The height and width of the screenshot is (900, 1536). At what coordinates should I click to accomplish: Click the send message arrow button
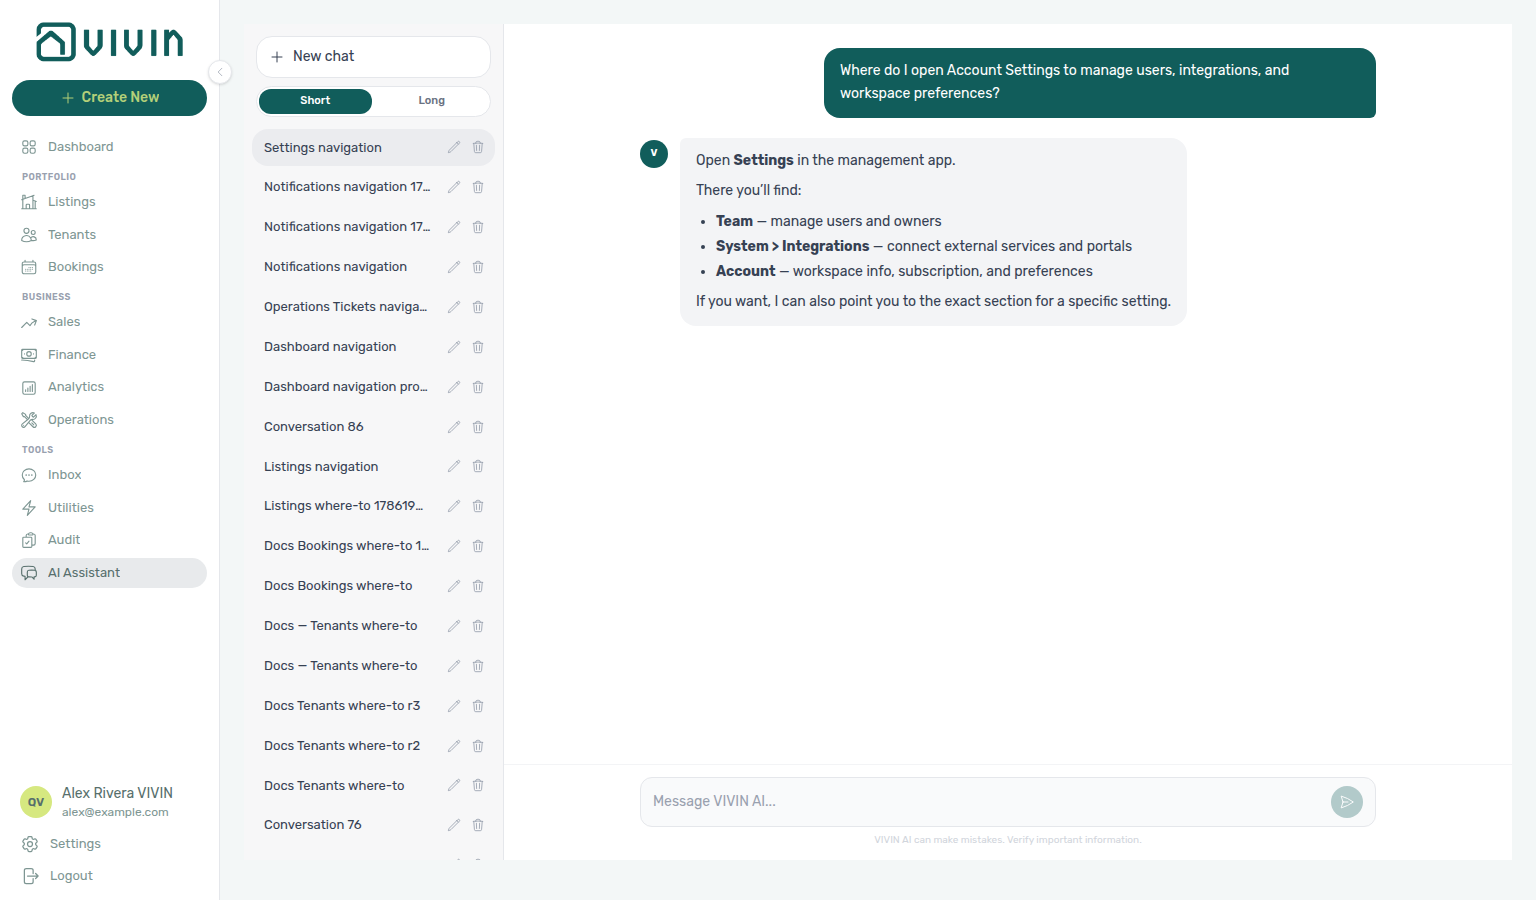(x=1347, y=802)
